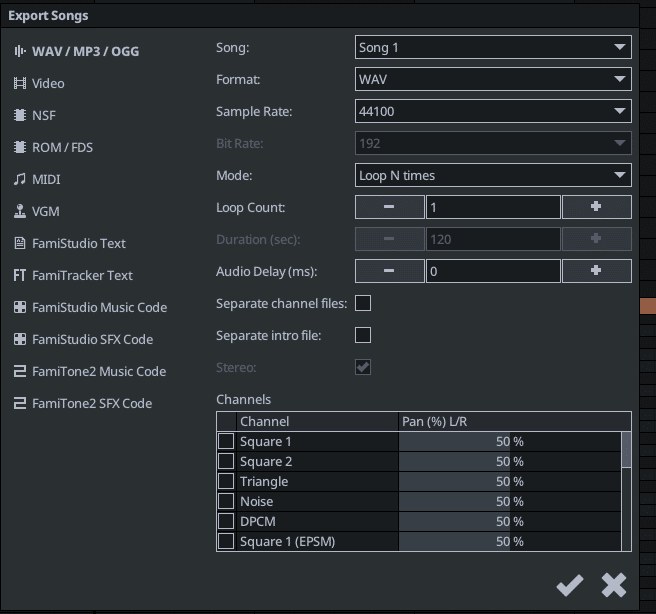656x614 pixels.
Task: Click the FamiTone2 Music Code icon
Action: pos(20,371)
